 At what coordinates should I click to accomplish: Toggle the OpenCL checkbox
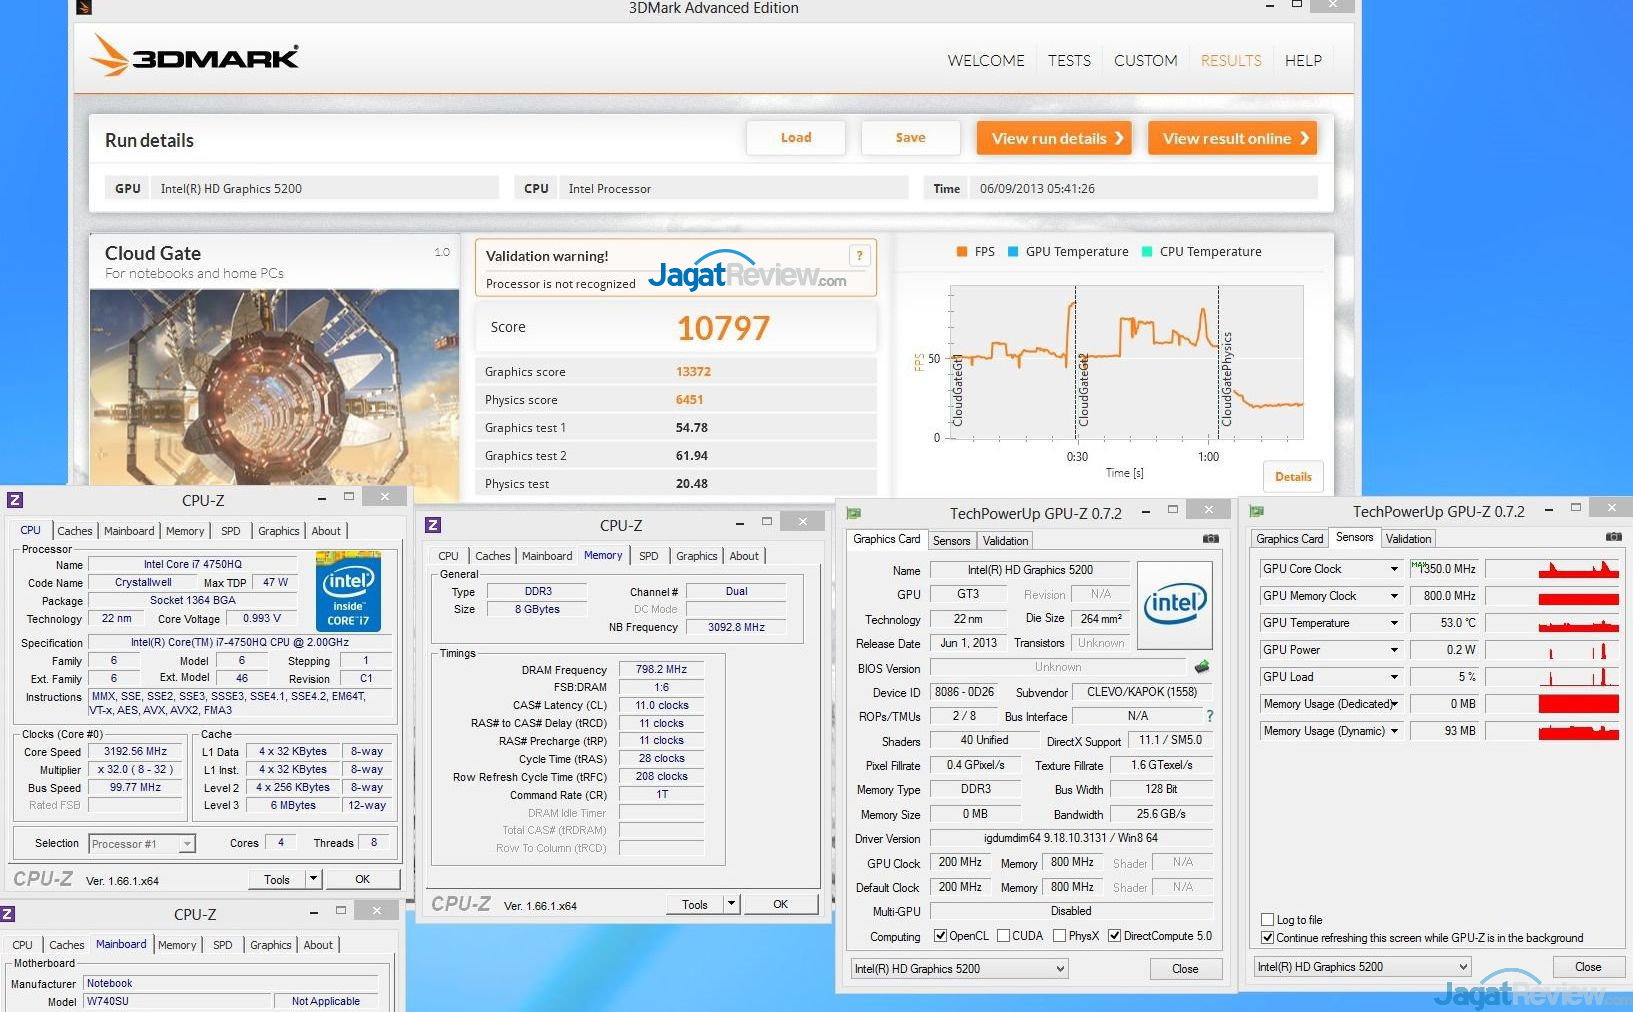click(940, 936)
